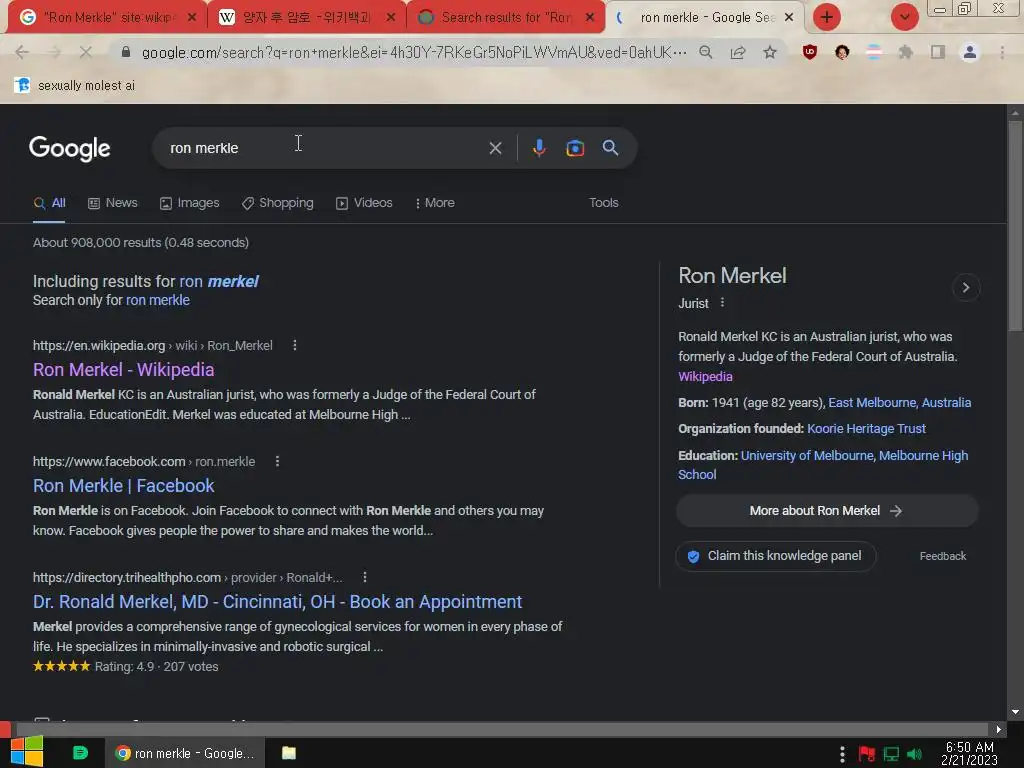The width and height of the screenshot is (1024, 768).
Task: Send Feedback on knowledge panel
Action: pyautogui.click(x=942, y=556)
